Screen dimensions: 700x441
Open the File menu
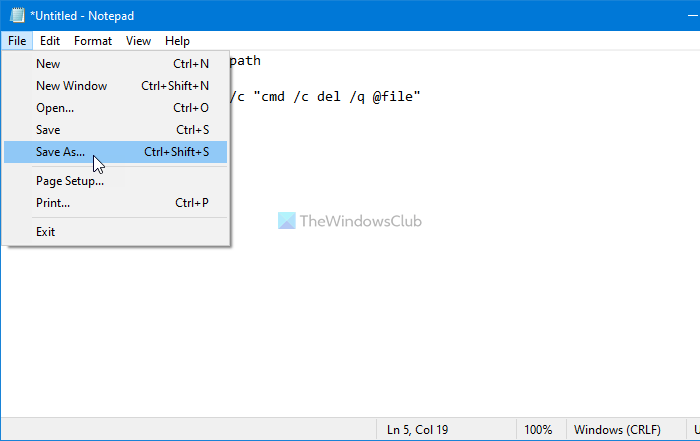[17, 41]
